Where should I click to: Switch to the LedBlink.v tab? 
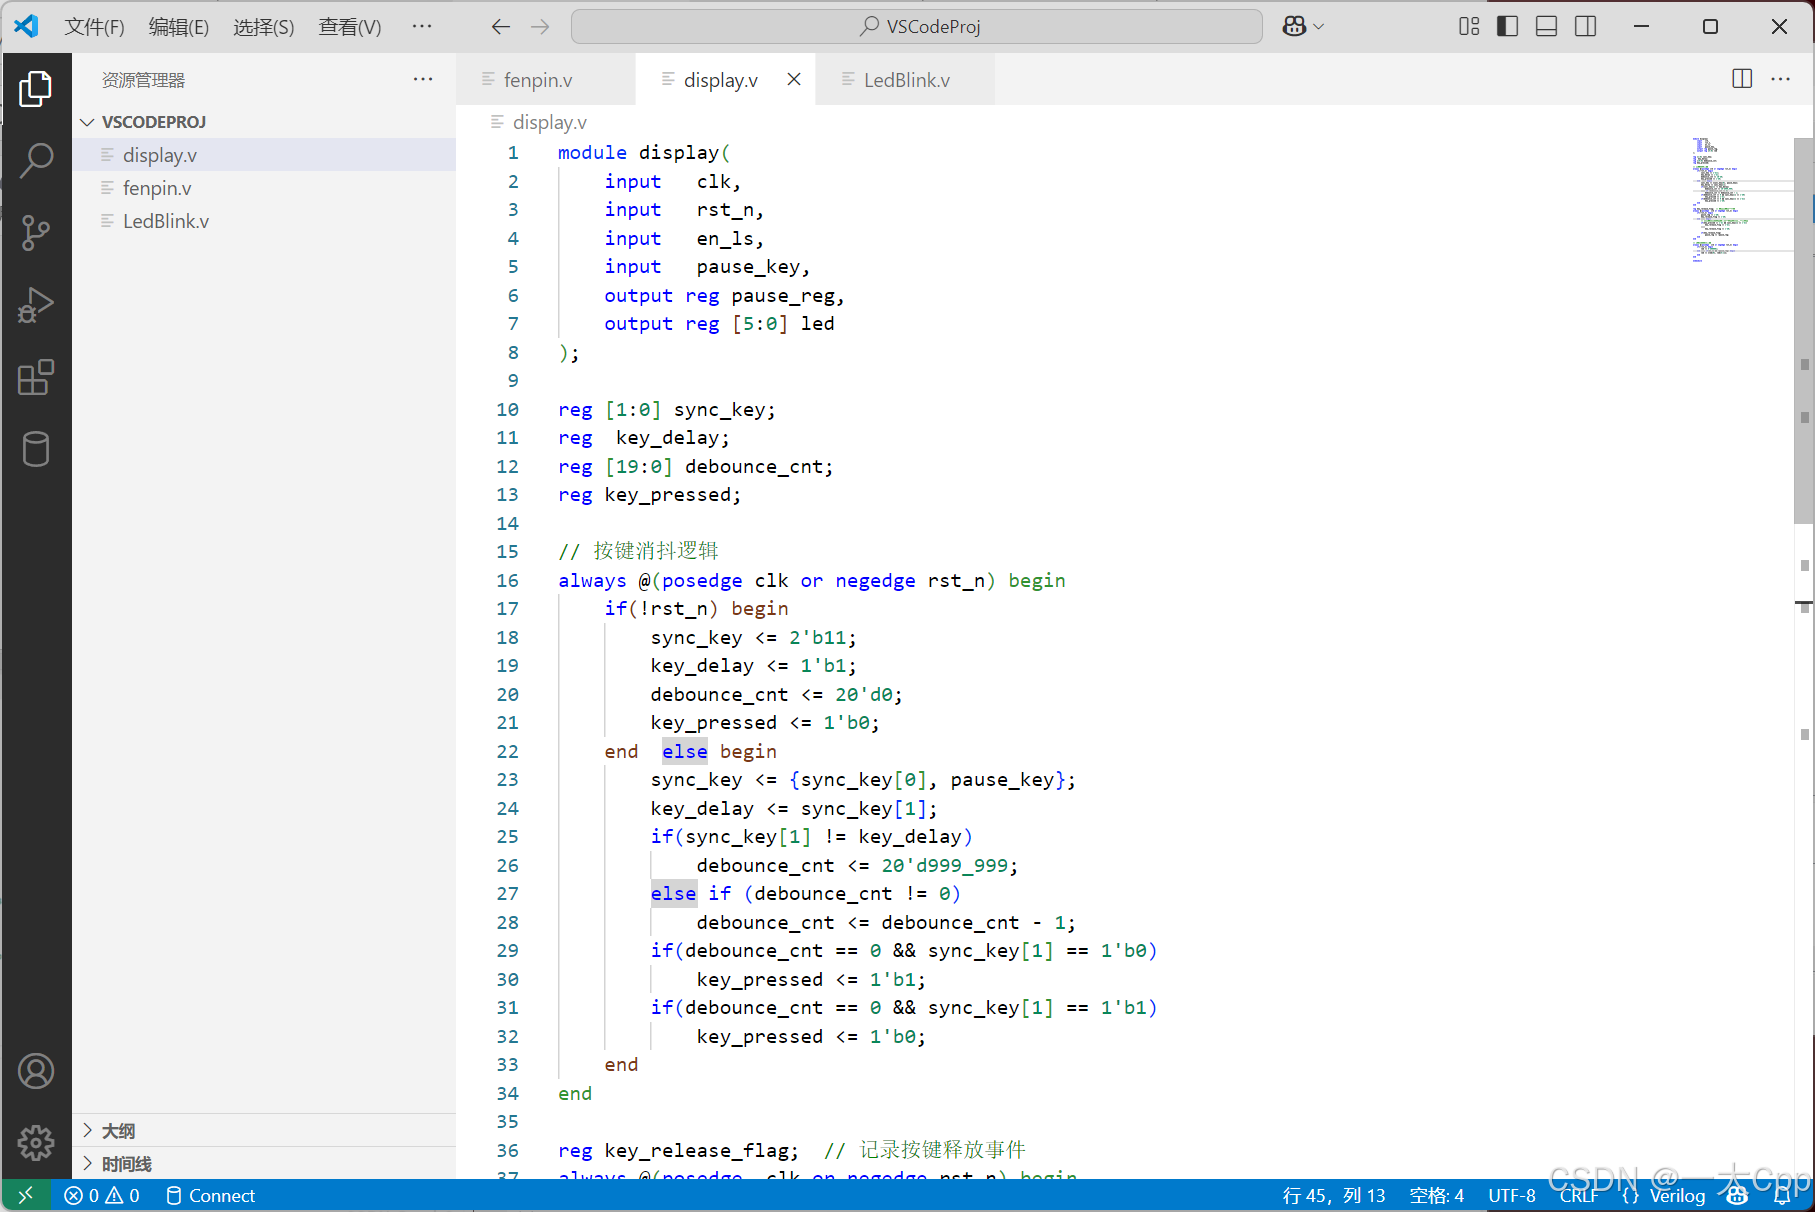(x=906, y=80)
